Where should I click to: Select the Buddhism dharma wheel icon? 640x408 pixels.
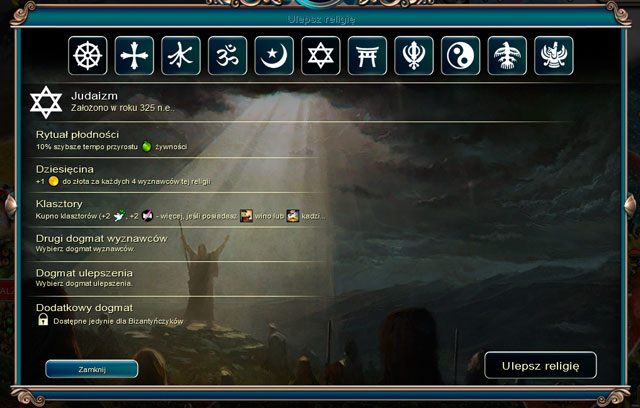(88, 55)
